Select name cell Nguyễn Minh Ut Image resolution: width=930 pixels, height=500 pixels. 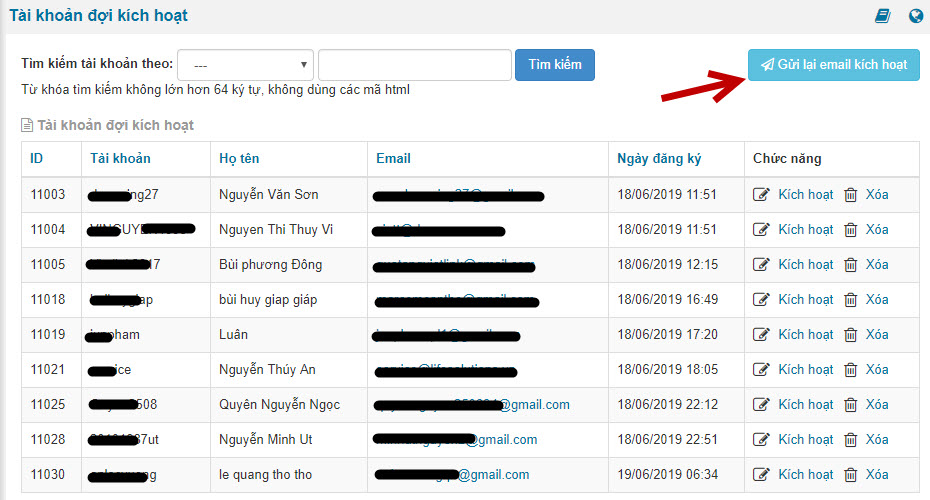click(266, 440)
